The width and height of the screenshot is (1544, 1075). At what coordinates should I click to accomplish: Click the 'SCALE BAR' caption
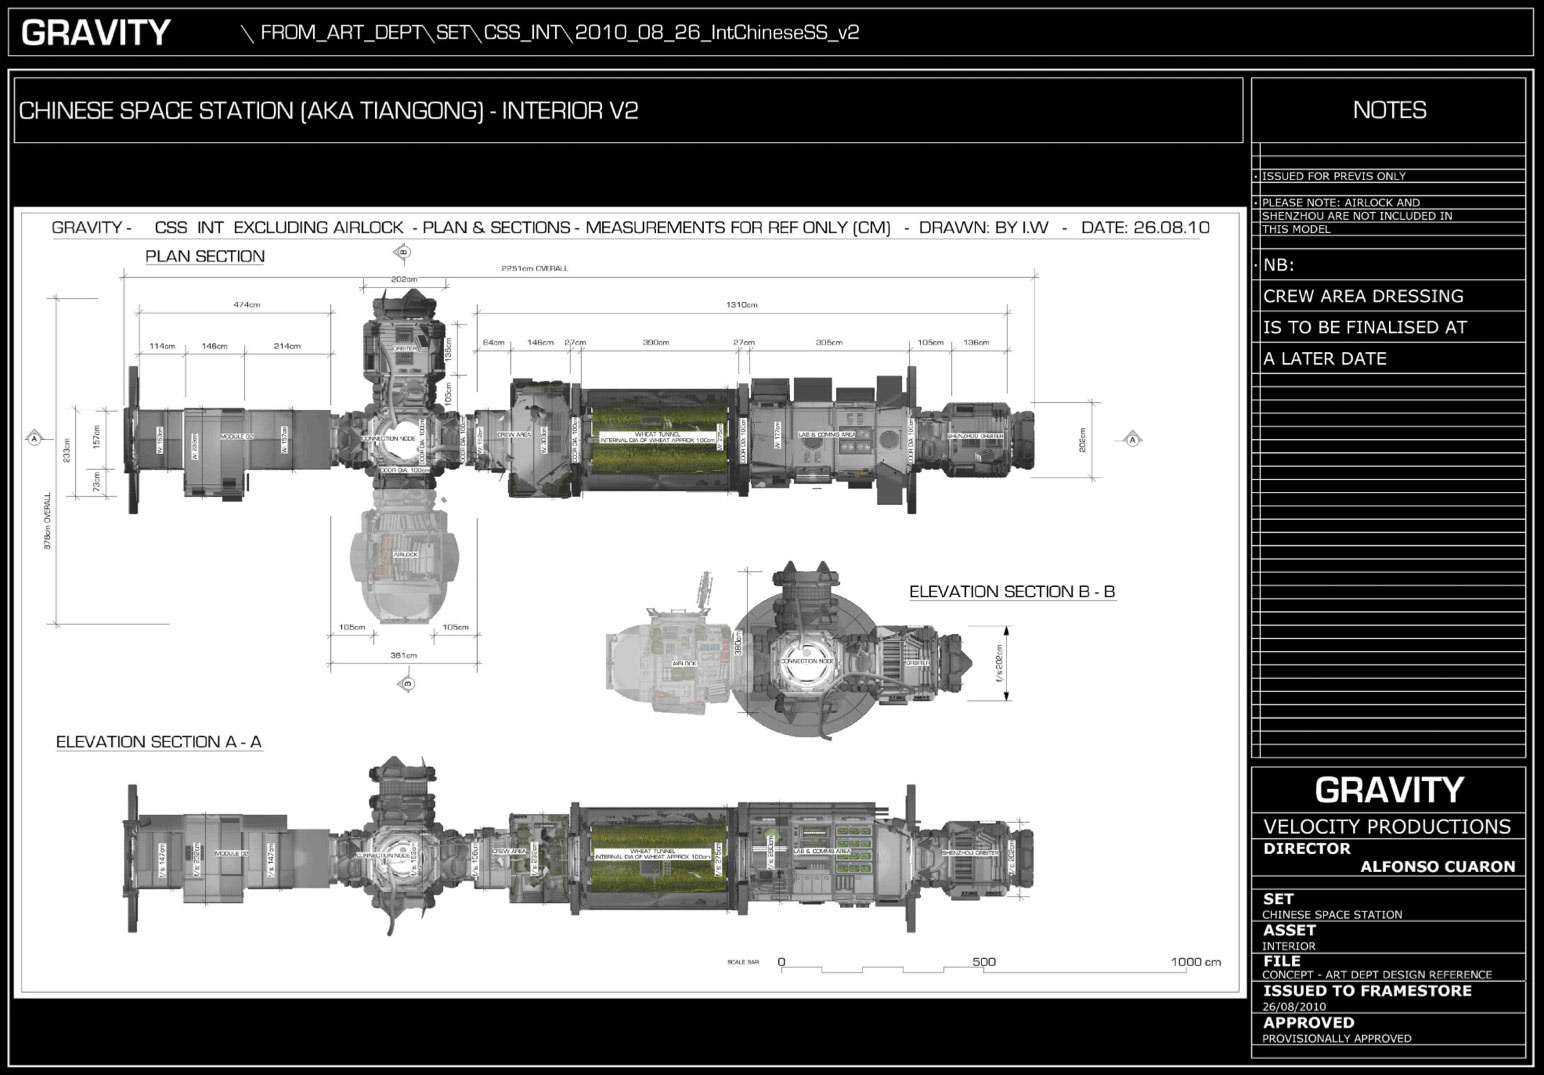[743, 962]
